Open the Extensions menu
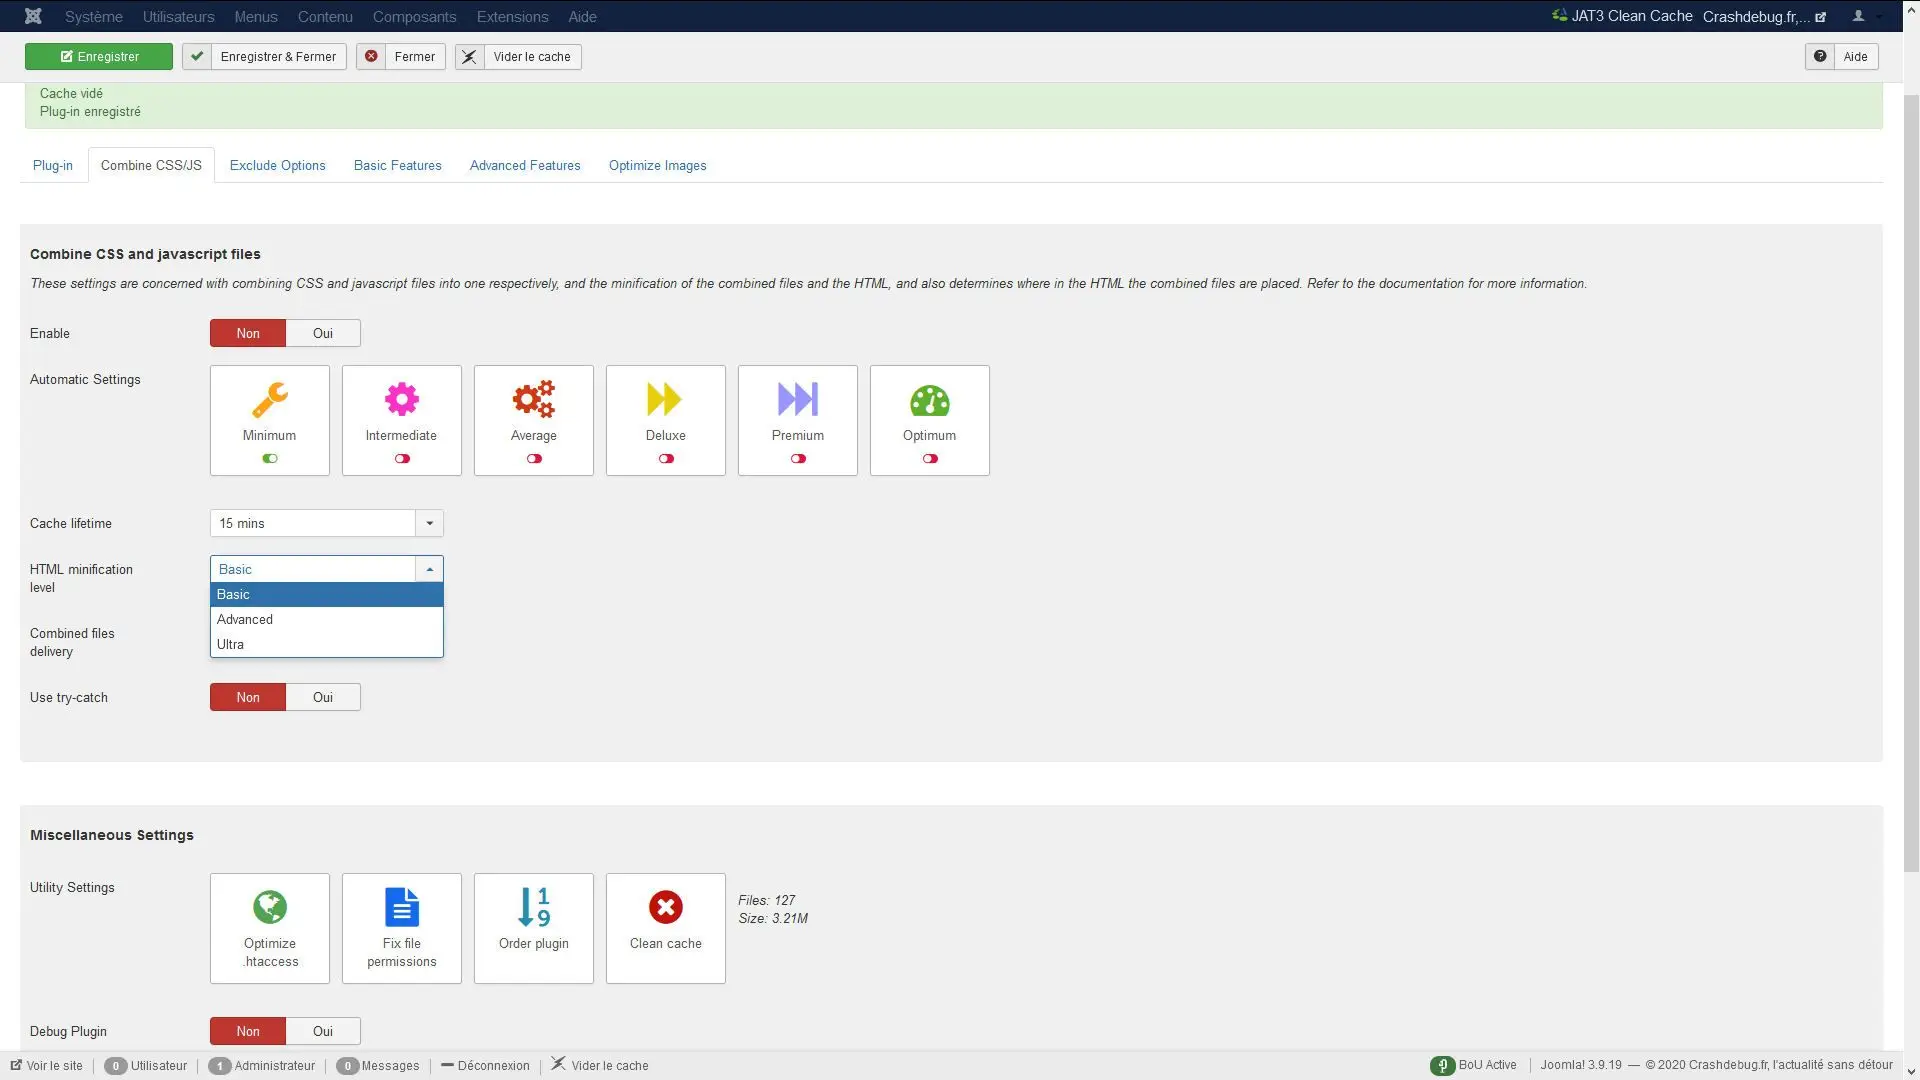Image resolution: width=1920 pixels, height=1080 pixels. (x=512, y=16)
